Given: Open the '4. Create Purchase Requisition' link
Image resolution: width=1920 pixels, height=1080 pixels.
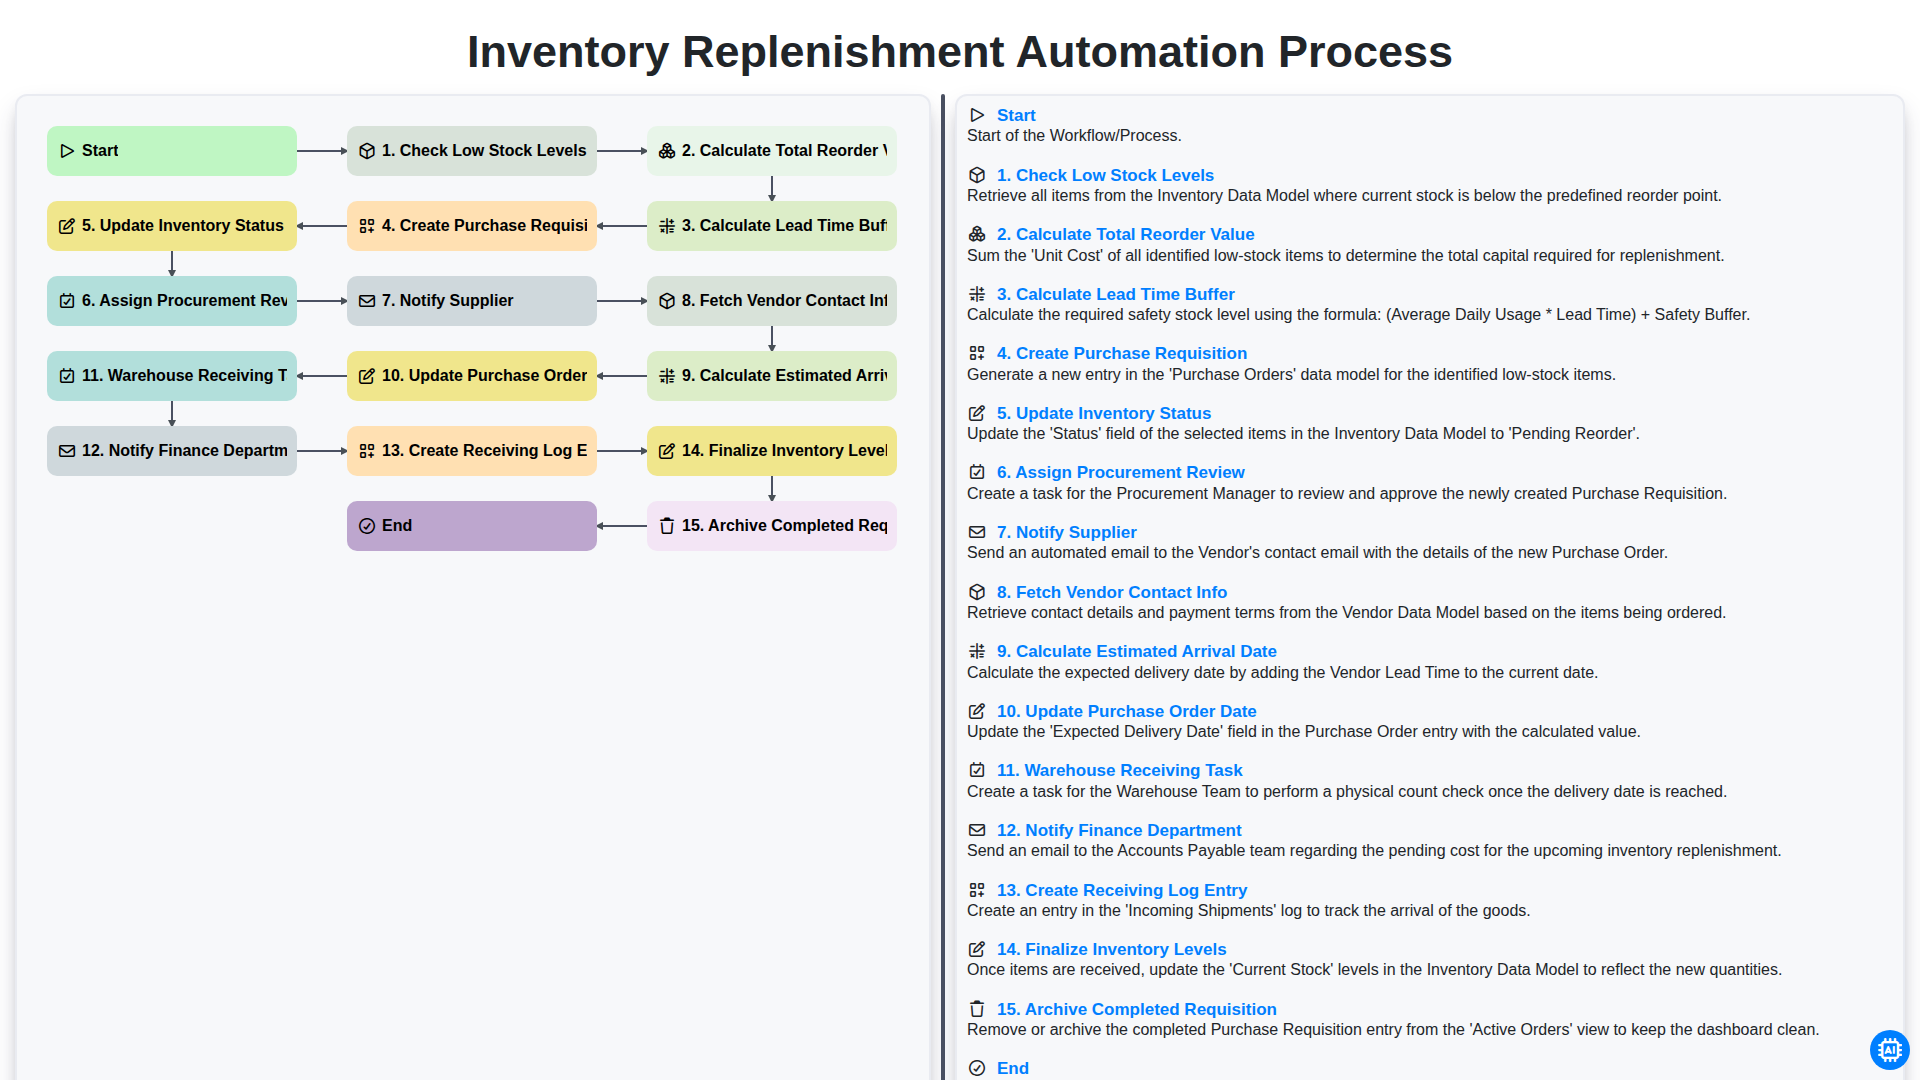Looking at the screenshot, I should point(1121,353).
